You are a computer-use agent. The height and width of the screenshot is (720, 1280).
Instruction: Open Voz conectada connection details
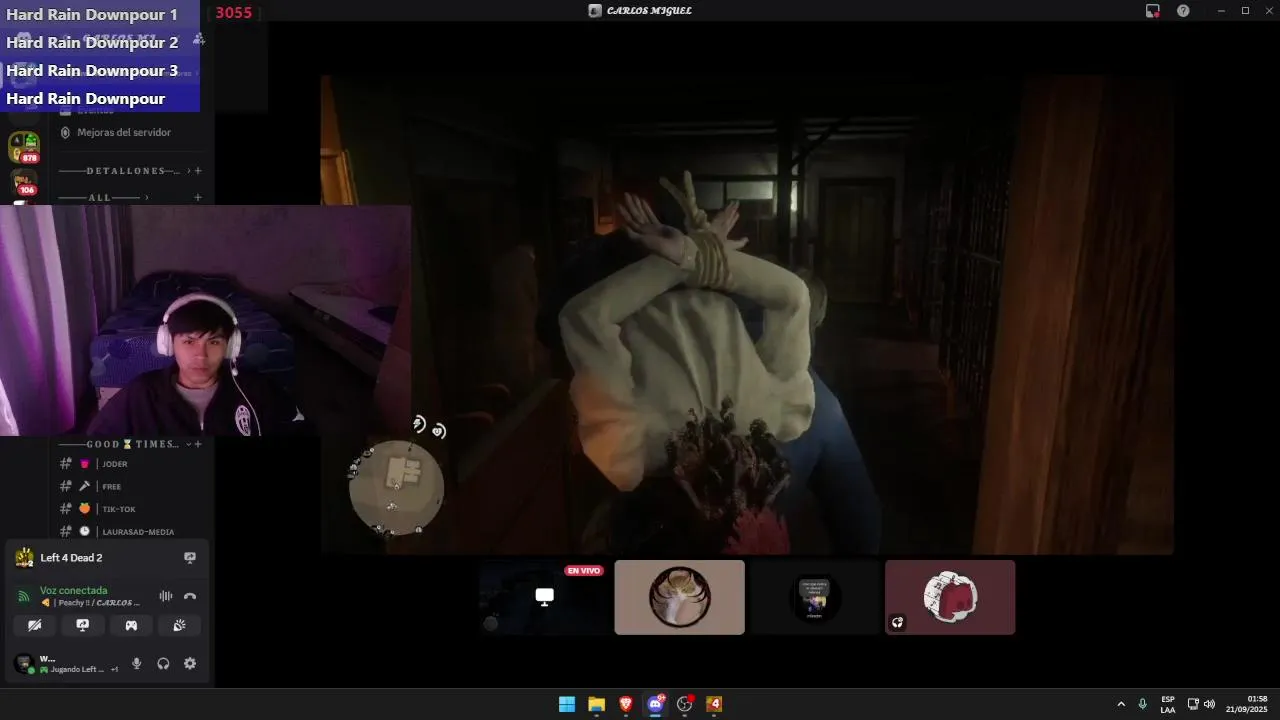(x=73, y=590)
